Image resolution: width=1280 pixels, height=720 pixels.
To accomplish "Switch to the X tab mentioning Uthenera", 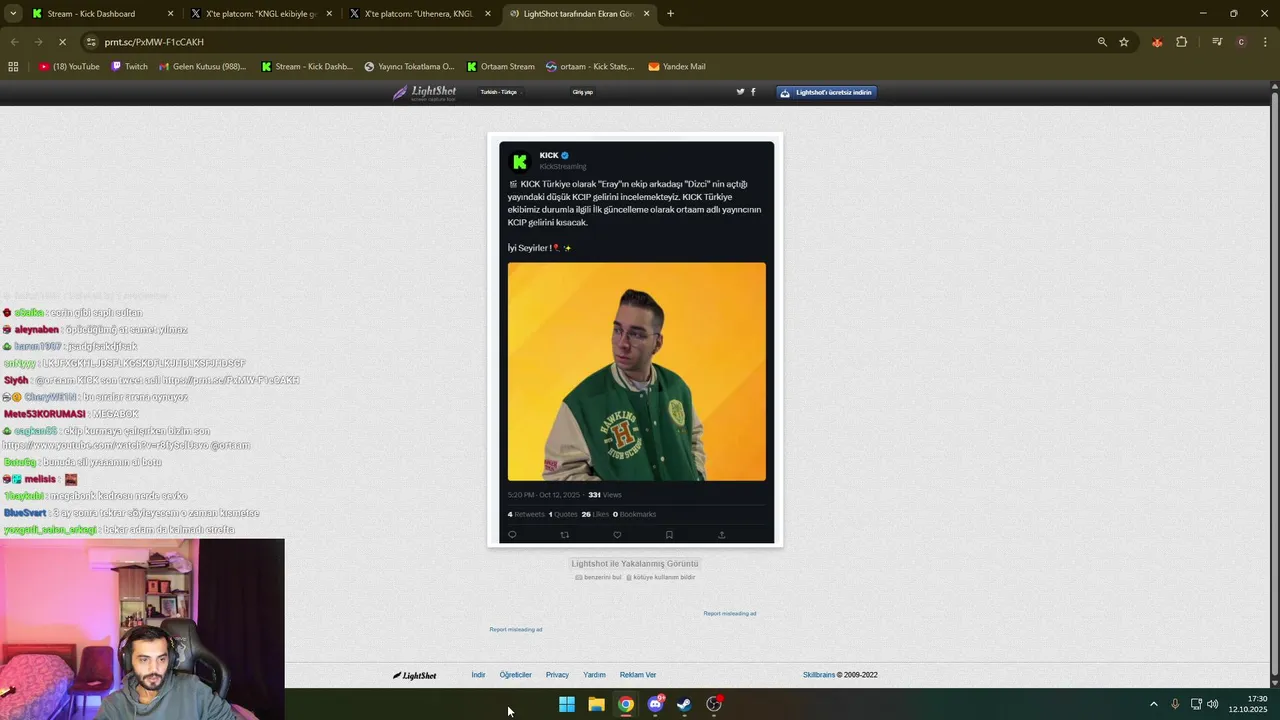I will [420, 14].
